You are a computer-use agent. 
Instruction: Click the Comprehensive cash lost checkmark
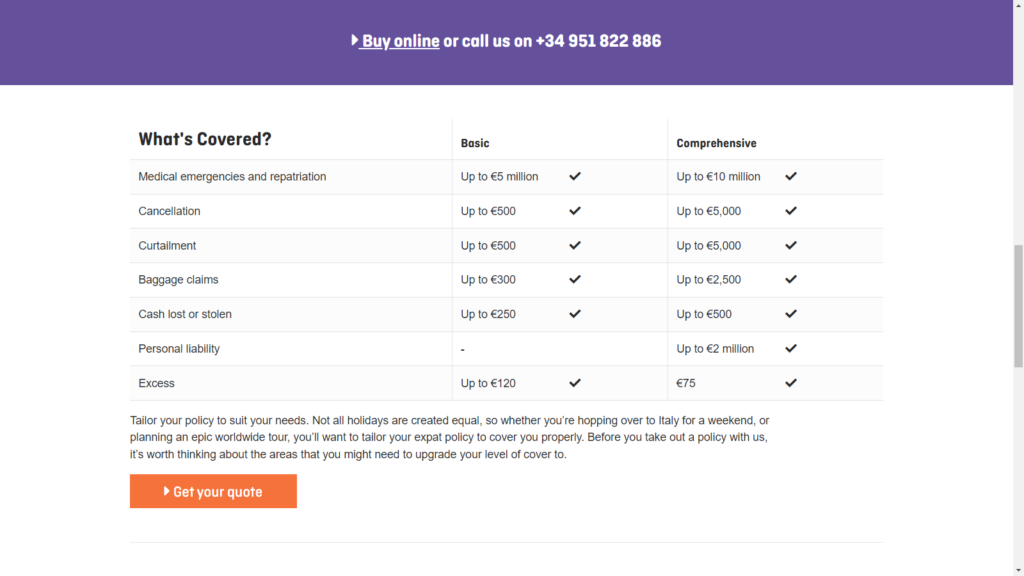tap(791, 314)
